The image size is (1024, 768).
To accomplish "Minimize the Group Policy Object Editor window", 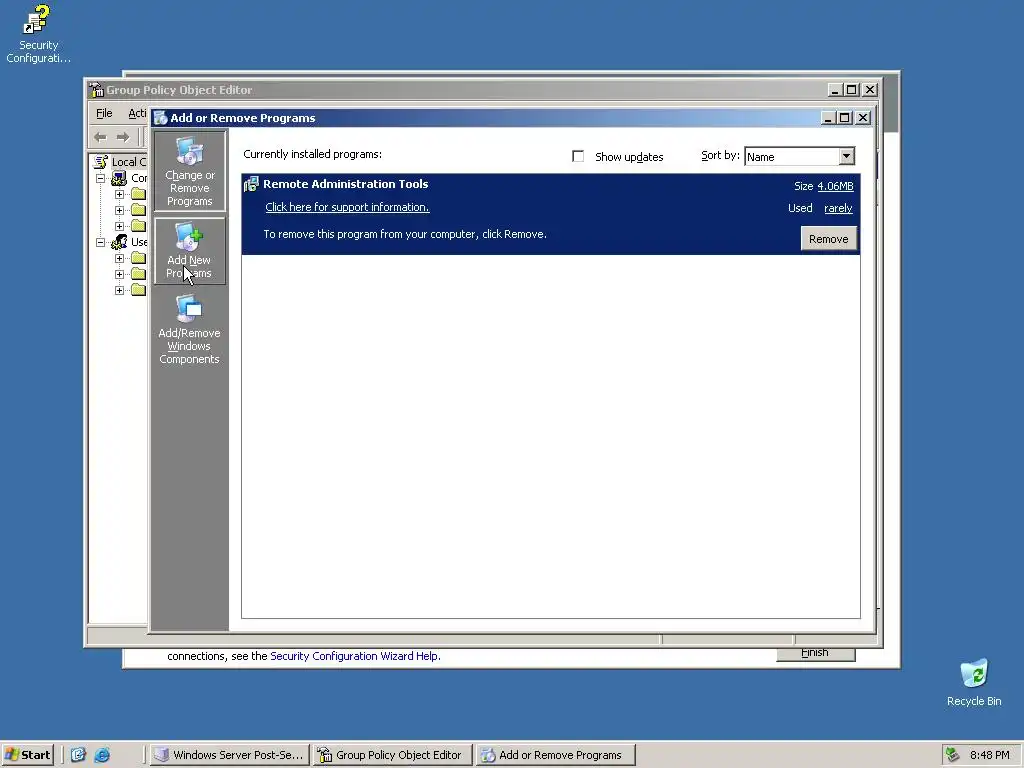I will point(835,89).
